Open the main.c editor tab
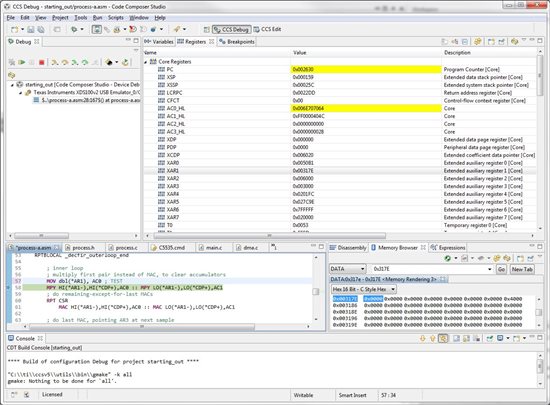Image resolution: width=550 pixels, height=405 pixels. pyautogui.click(x=210, y=248)
